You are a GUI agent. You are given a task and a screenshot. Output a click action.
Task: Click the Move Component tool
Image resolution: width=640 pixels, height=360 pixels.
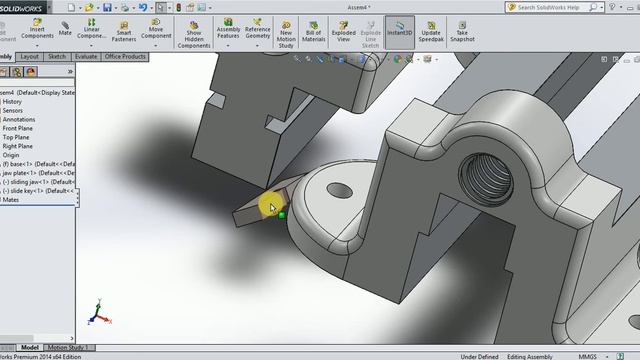click(x=156, y=29)
